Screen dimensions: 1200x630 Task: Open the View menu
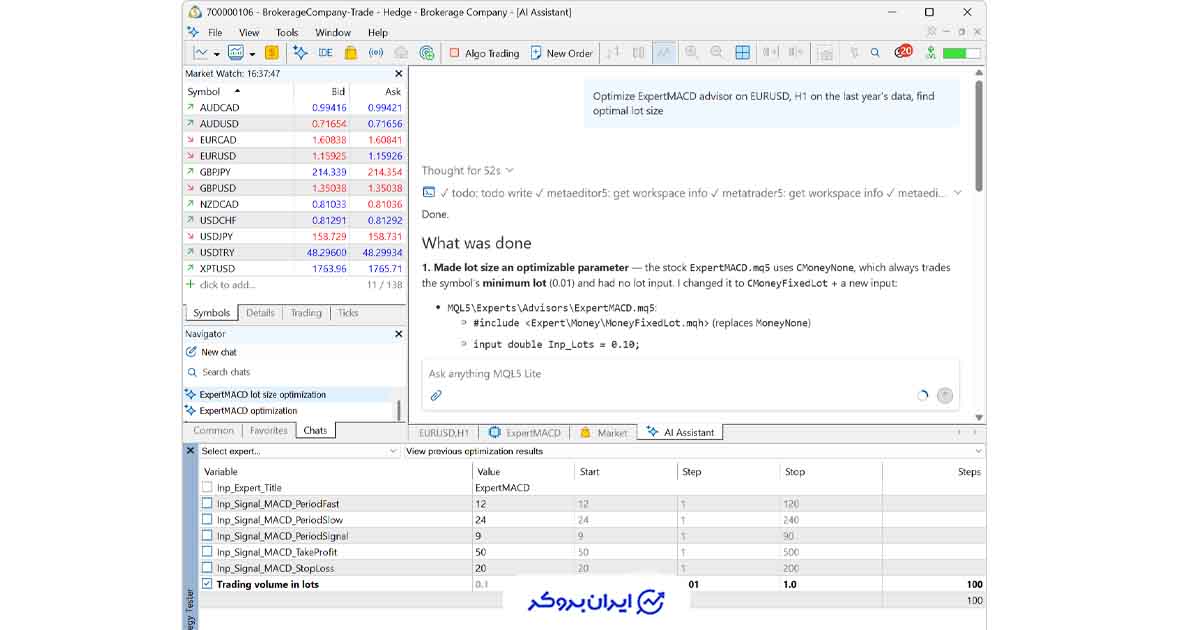tap(249, 32)
